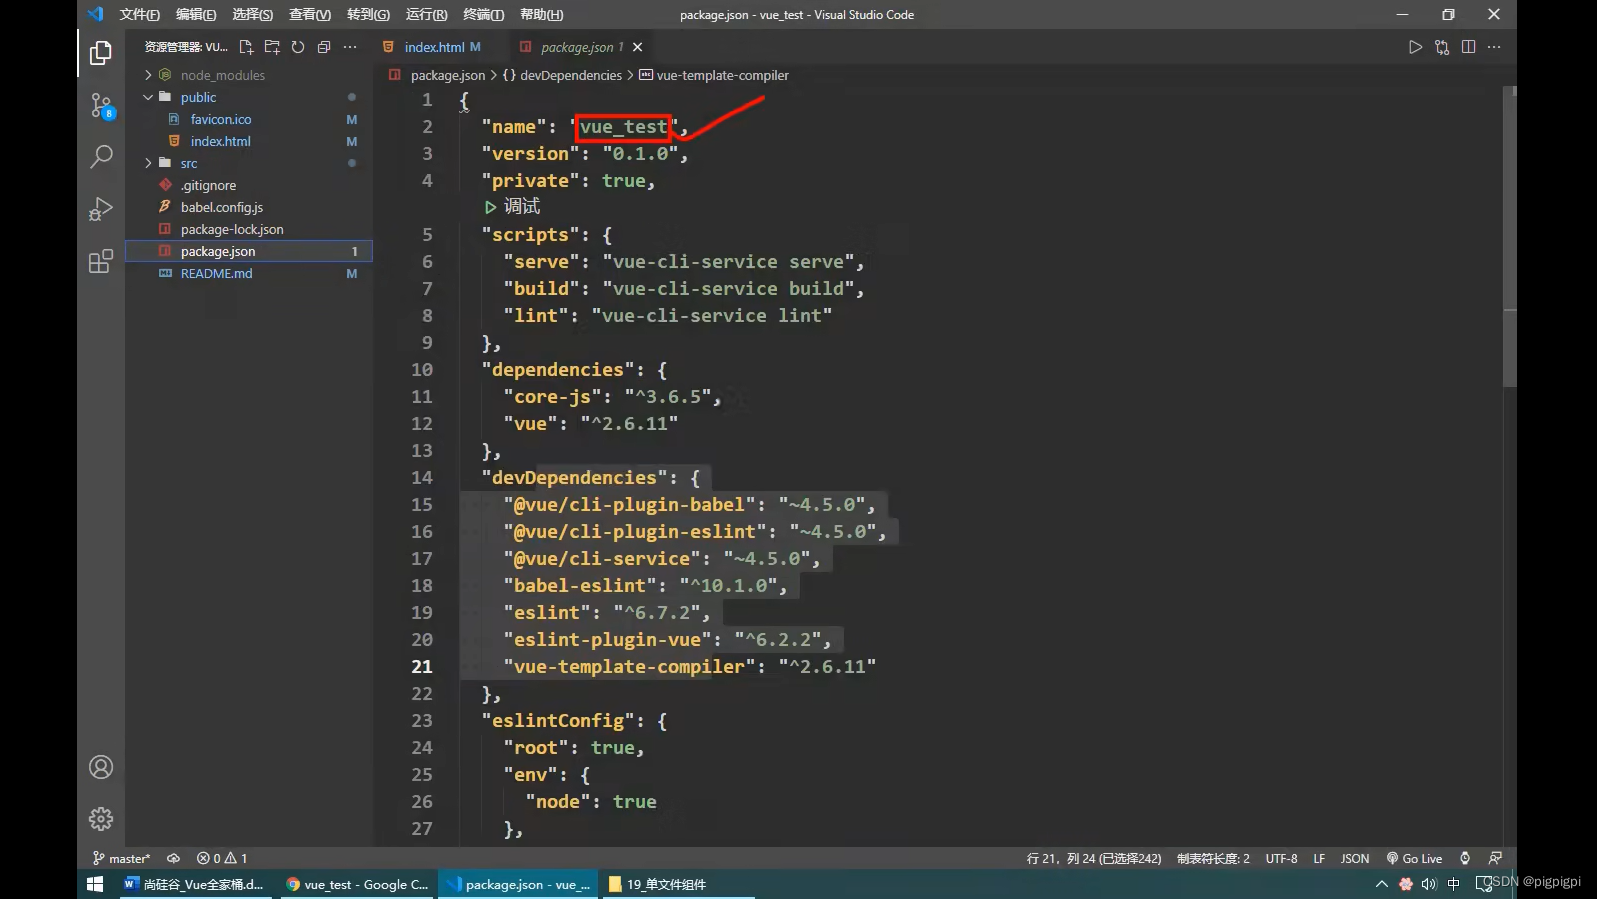The height and width of the screenshot is (899, 1597).
Task: Open index.html in the file tree
Action: [x=249, y=141]
